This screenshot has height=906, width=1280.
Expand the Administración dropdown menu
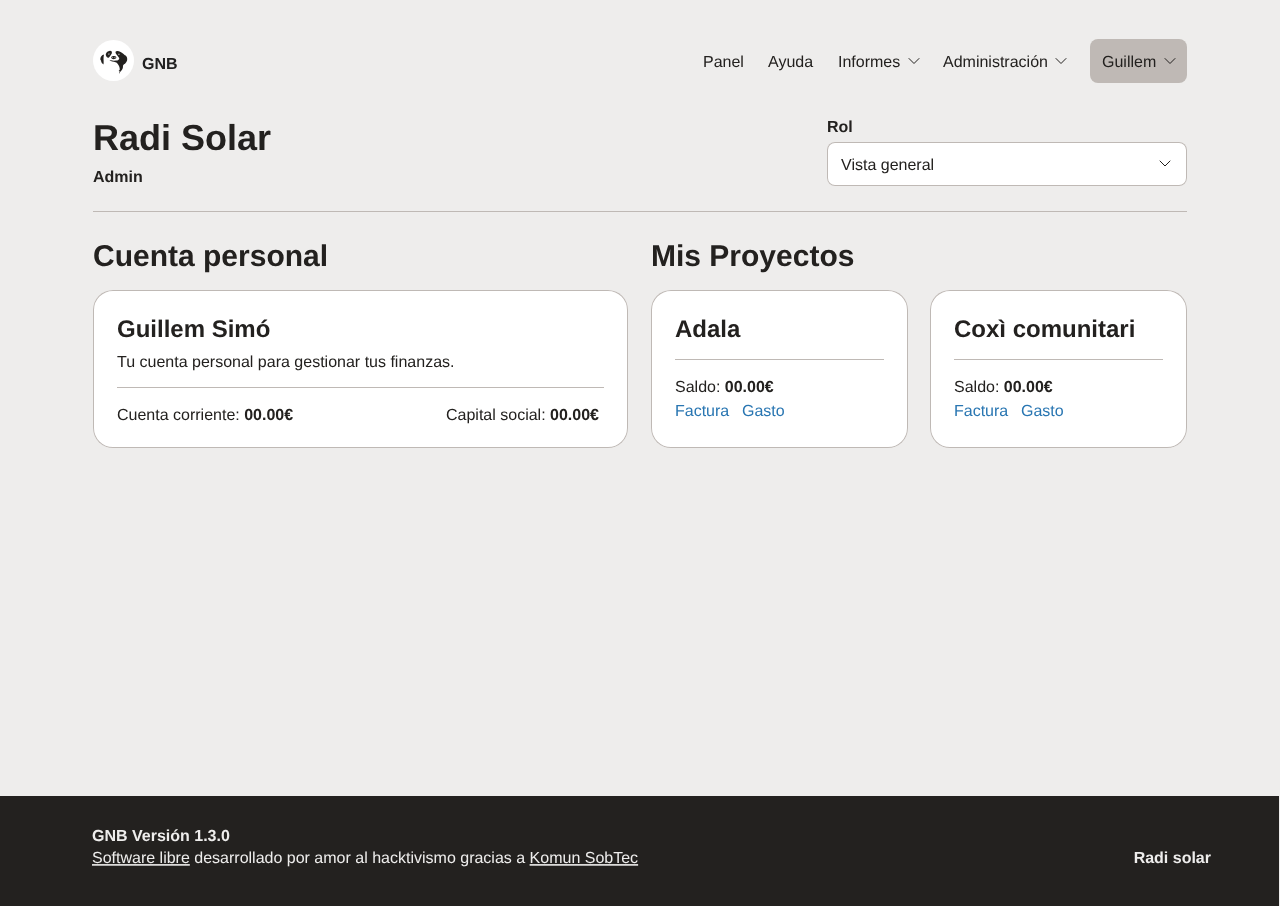pyautogui.click(x=995, y=62)
